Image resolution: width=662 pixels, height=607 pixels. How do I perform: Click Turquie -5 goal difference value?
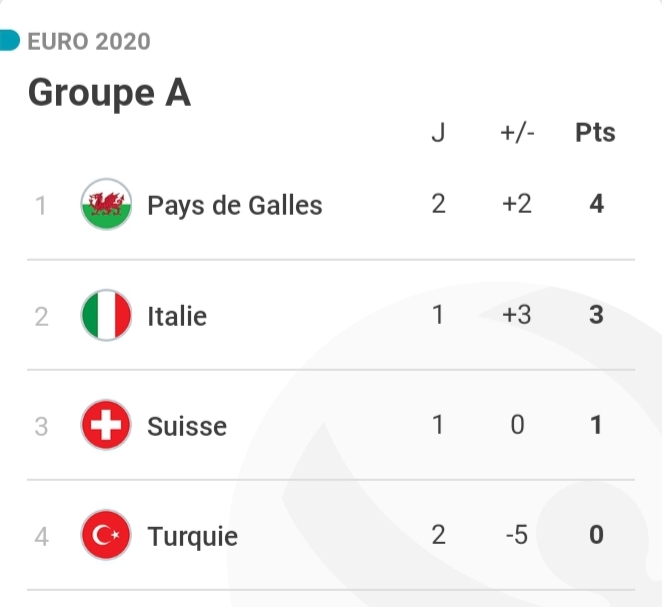point(517,536)
